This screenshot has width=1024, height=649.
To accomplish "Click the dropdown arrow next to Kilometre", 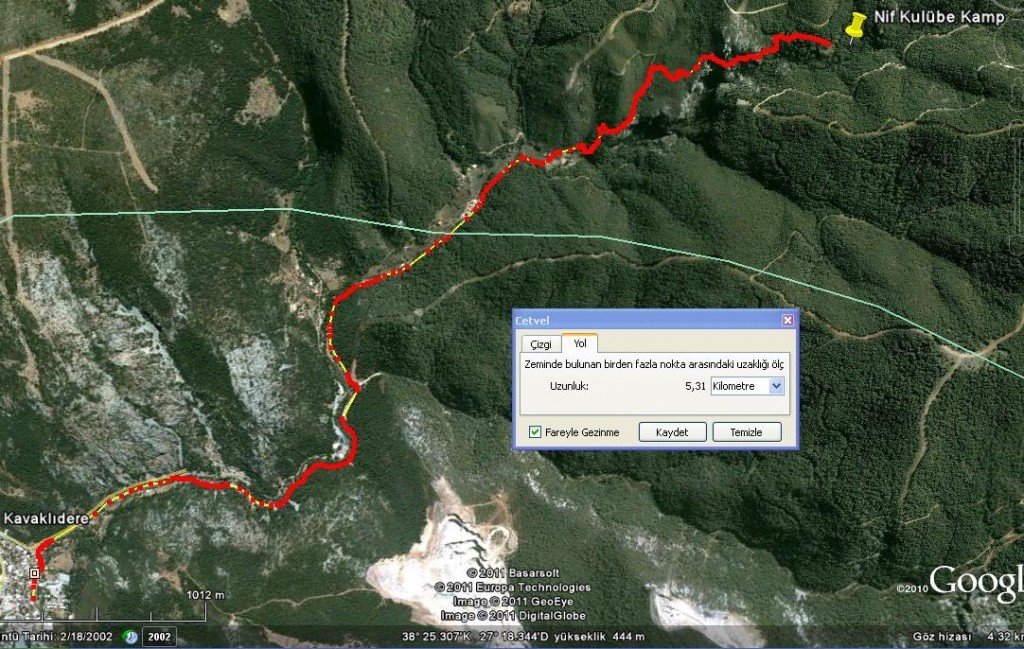I will (776, 386).
